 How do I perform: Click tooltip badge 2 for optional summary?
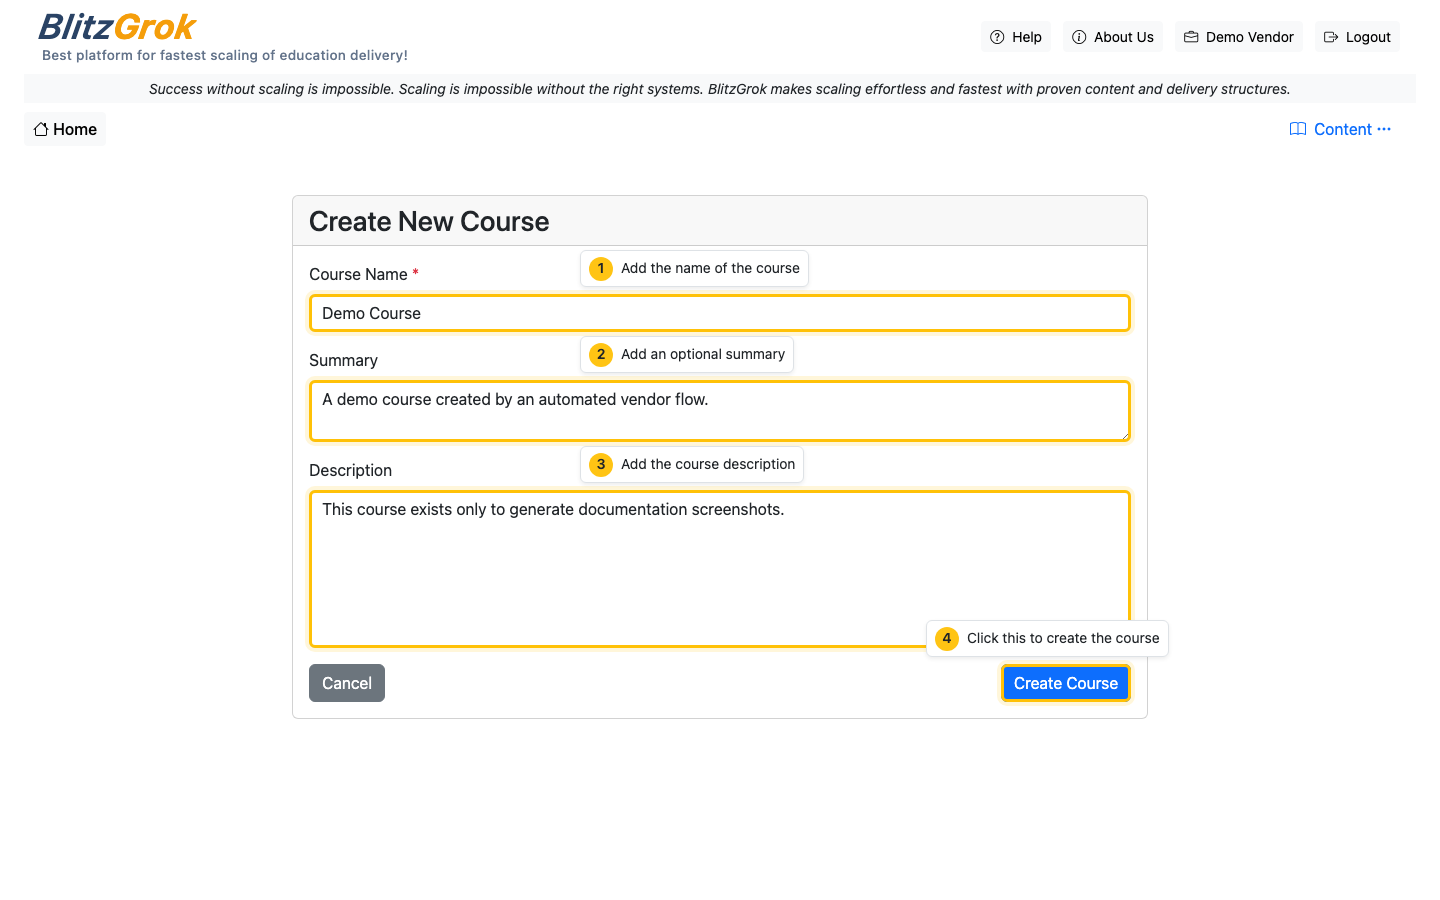[600, 354]
